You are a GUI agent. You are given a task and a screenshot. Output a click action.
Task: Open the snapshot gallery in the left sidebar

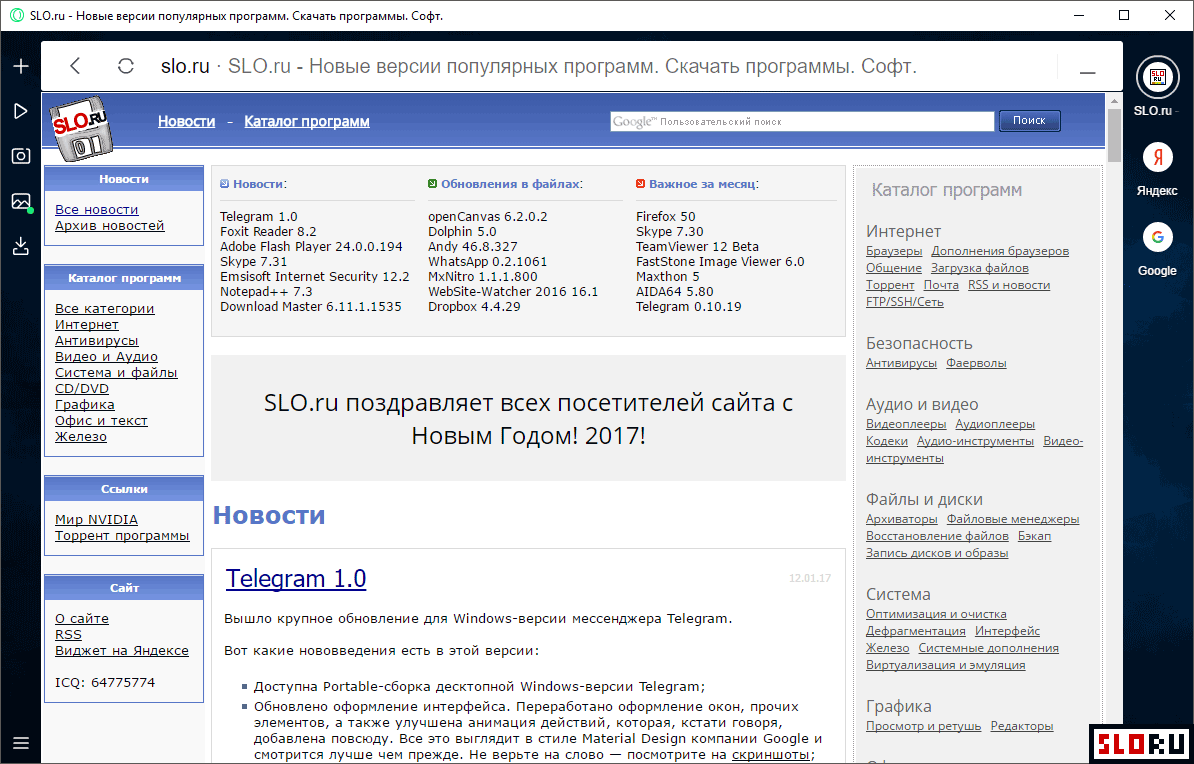click(x=21, y=201)
